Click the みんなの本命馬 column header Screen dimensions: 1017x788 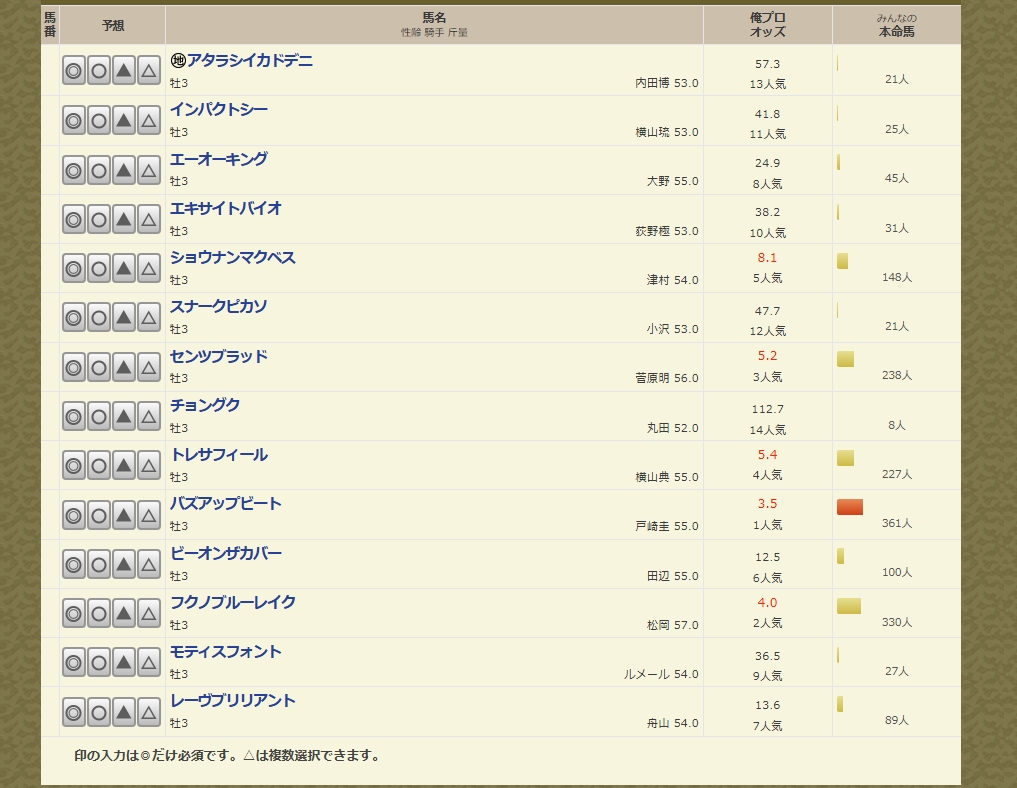[896, 25]
